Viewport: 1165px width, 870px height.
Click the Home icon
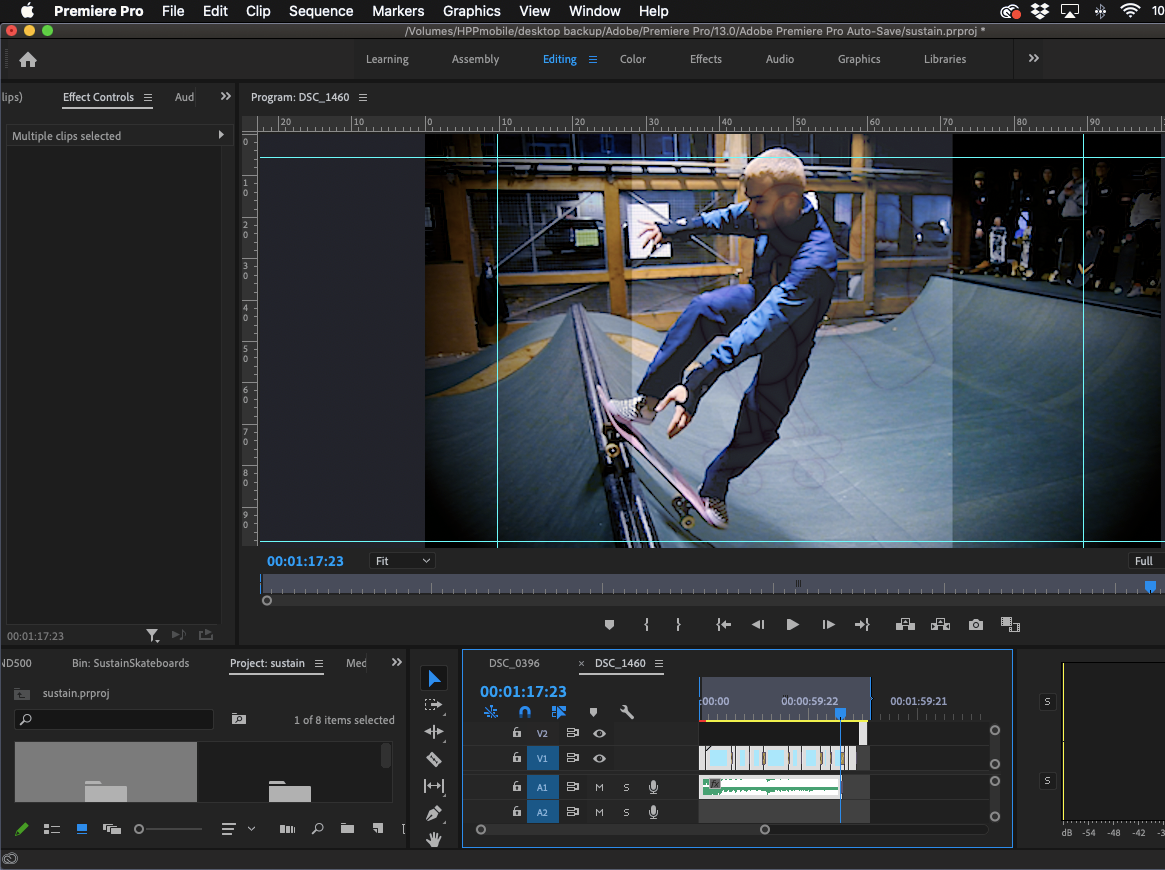(28, 60)
